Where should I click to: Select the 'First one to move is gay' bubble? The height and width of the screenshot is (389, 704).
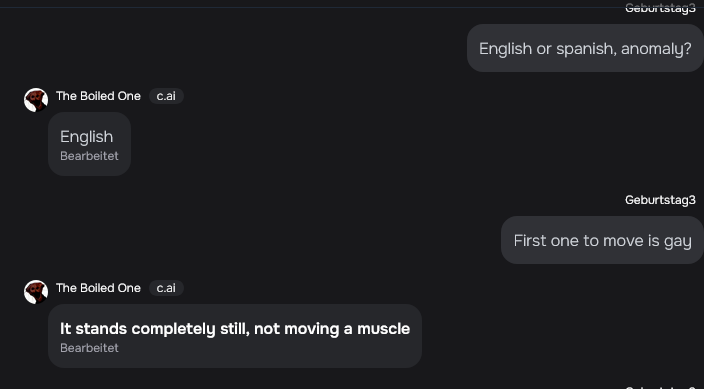pos(603,240)
